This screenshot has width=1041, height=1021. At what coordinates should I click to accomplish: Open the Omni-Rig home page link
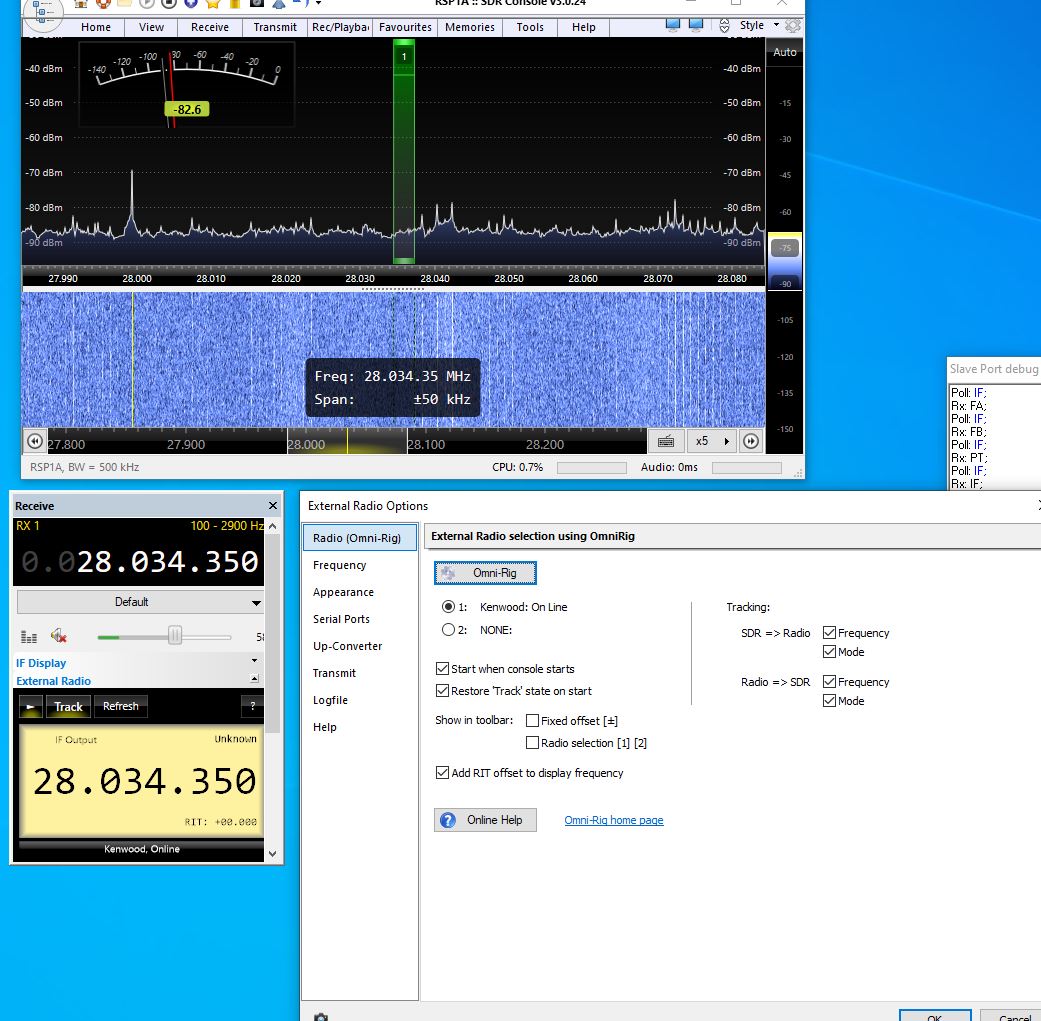pyautogui.click(x=613, y=820)
